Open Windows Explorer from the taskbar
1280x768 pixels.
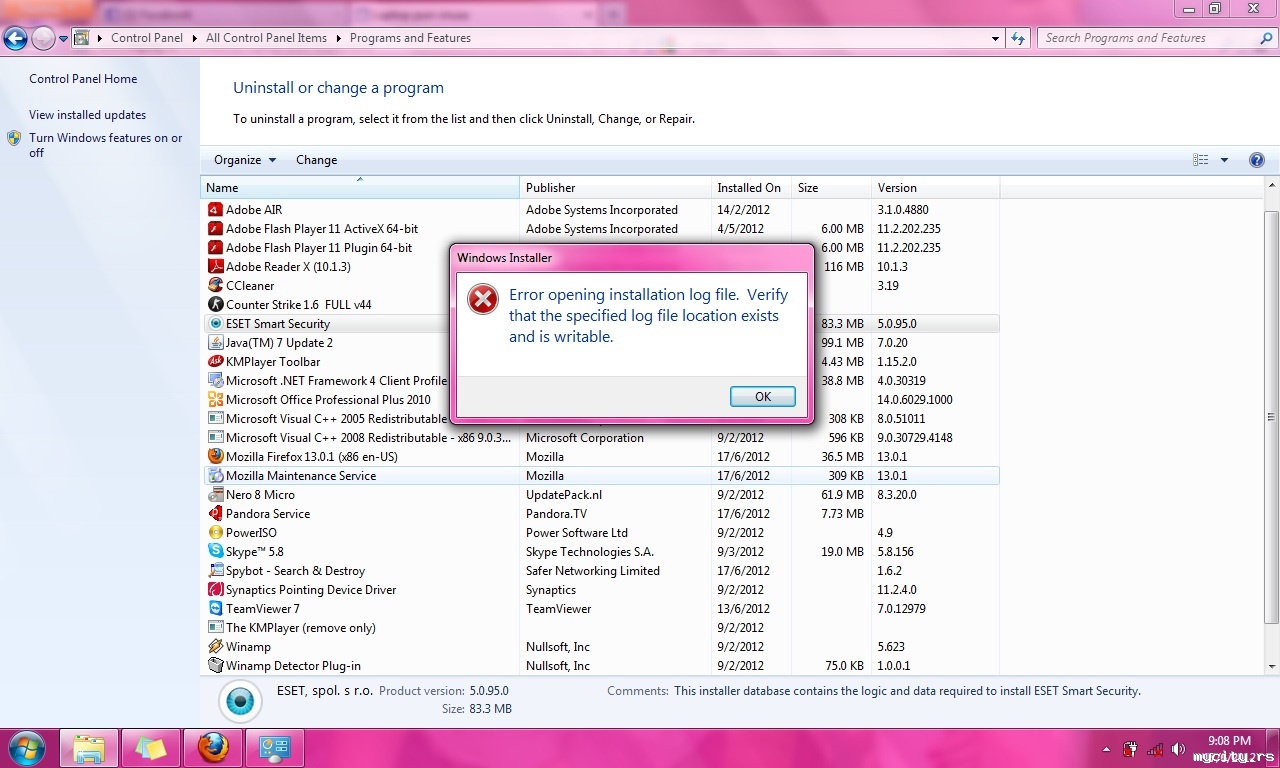[90, 747]
